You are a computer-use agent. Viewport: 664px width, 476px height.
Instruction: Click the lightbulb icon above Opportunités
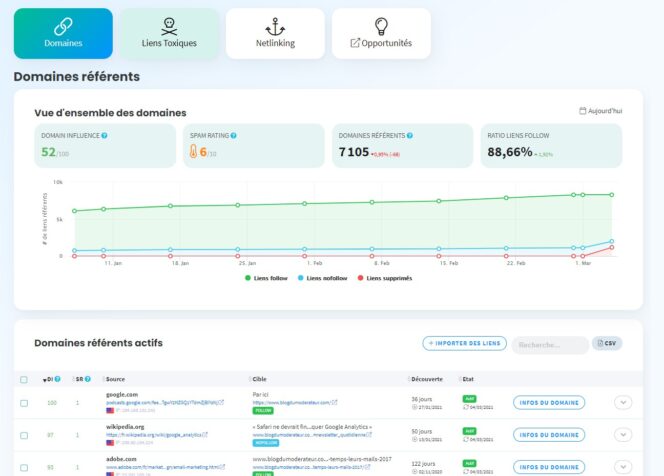tap(381, 26)
